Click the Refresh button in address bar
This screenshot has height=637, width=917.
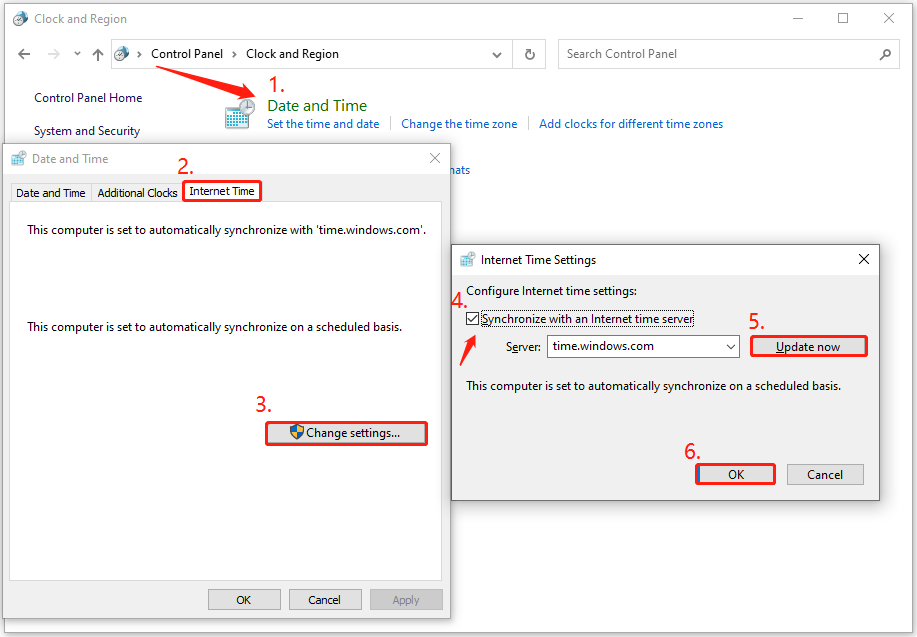(x=529, y=54)
